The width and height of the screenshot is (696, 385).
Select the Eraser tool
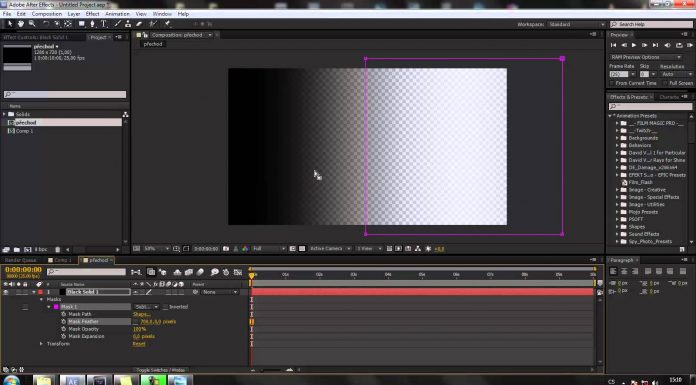click(x=139, y=24)
